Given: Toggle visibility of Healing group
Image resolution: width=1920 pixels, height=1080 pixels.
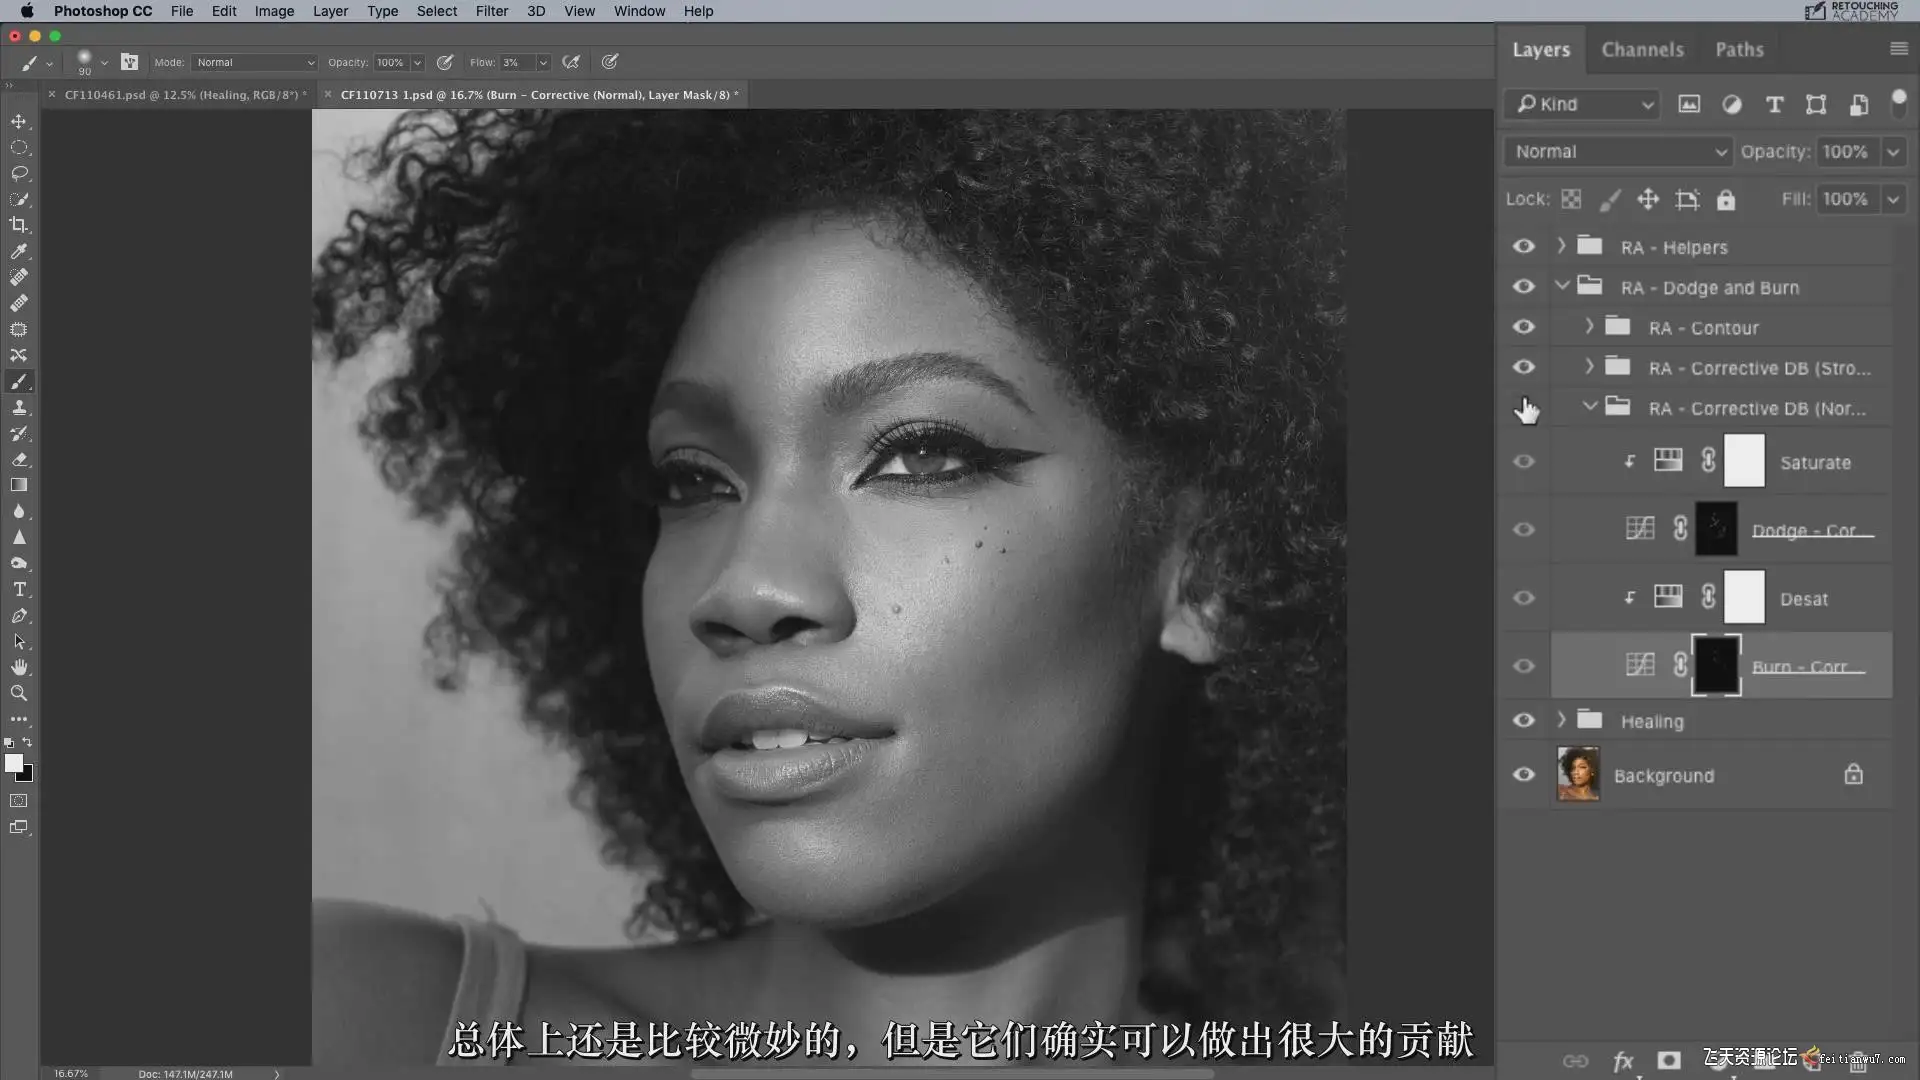Looking at the screenshot, I should point(1523,721).
